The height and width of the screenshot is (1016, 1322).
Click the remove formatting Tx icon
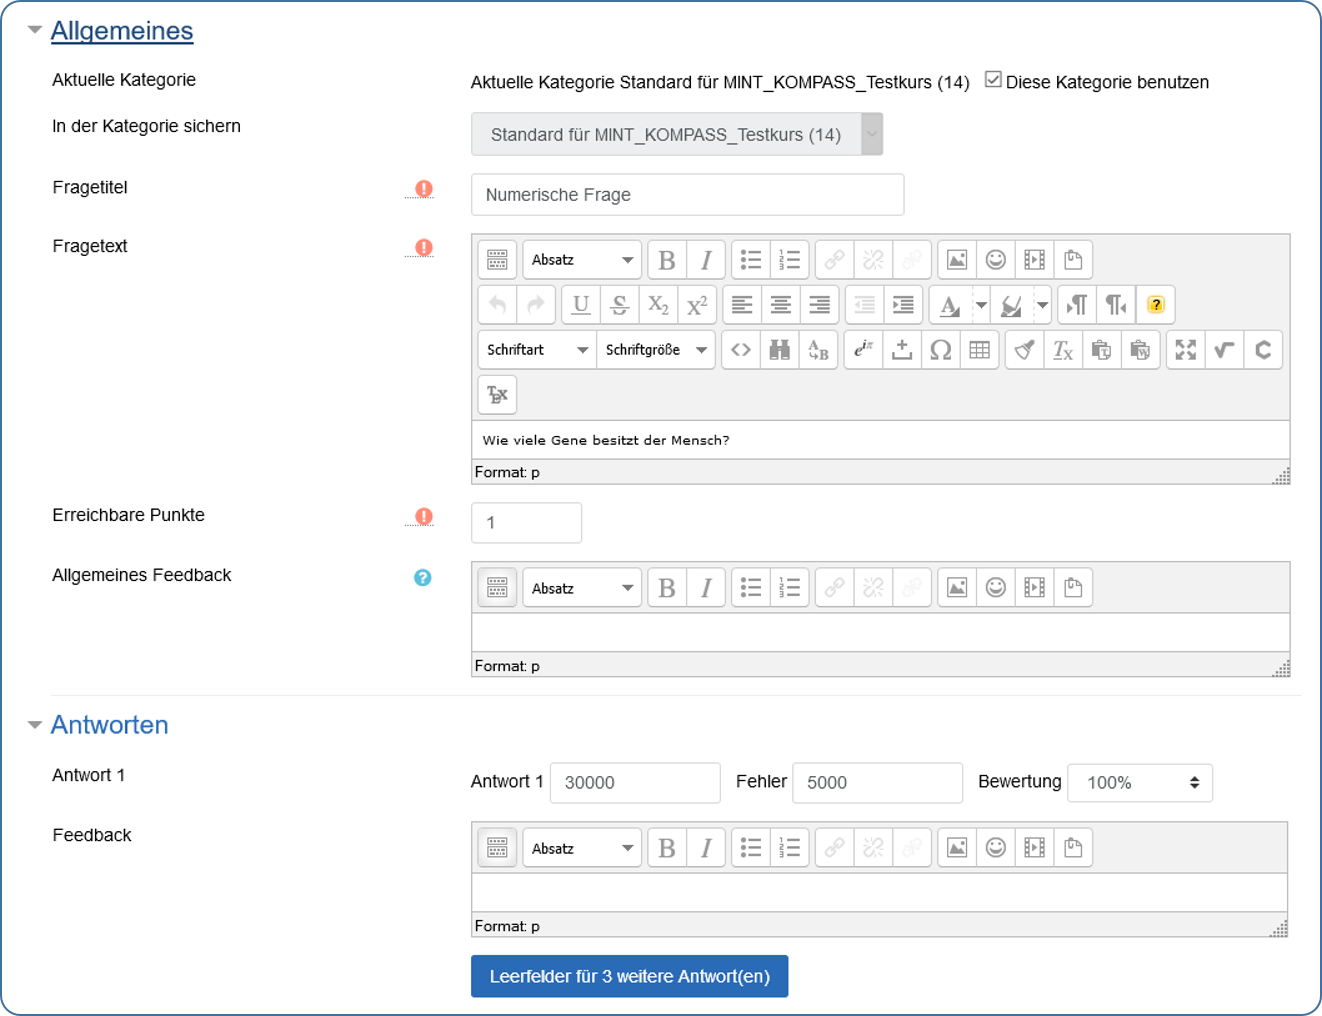(1063, 350)
